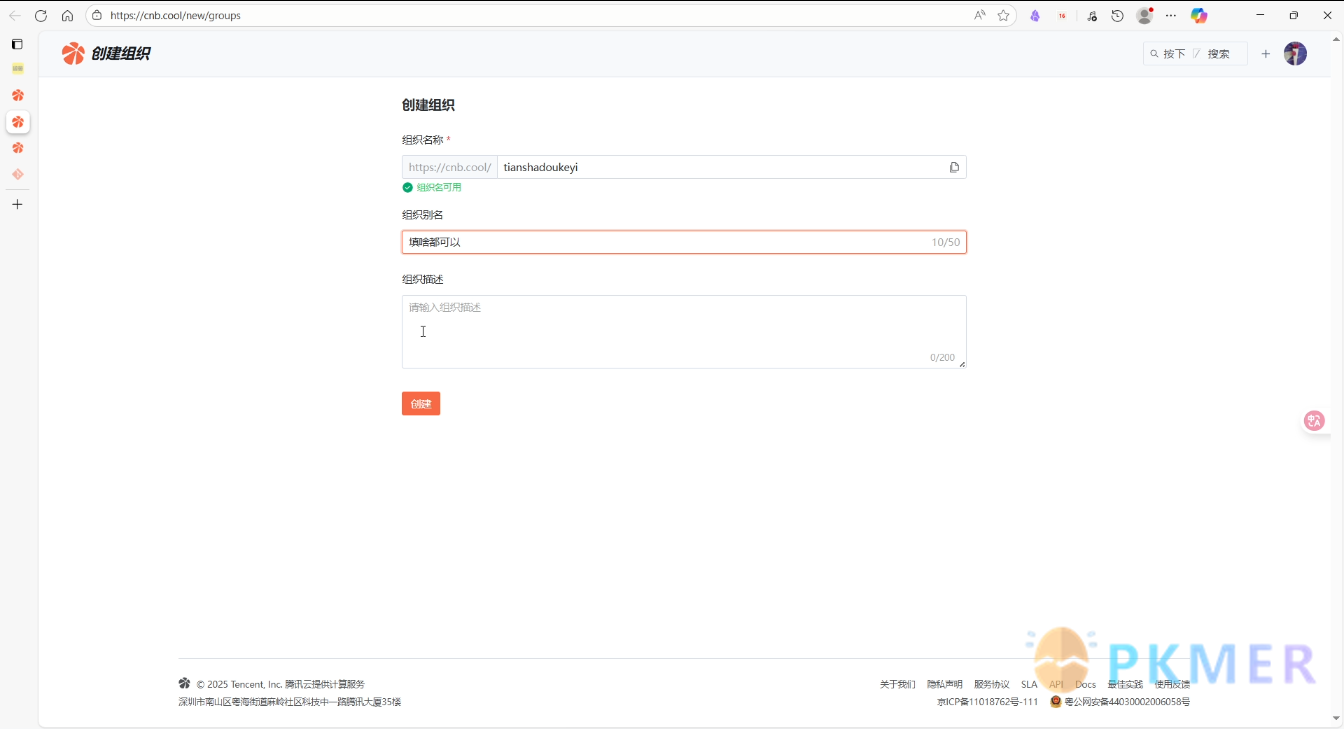The image size is (1344, 729).
Task: Refresh the page with the browser reload icon
Action: tap(41, 15)
